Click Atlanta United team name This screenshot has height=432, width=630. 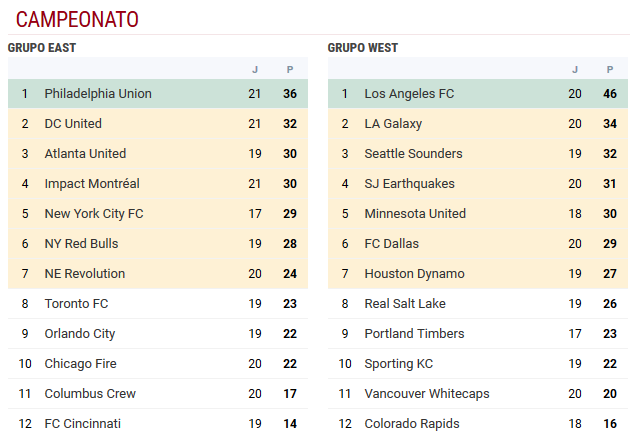point(85,154)
